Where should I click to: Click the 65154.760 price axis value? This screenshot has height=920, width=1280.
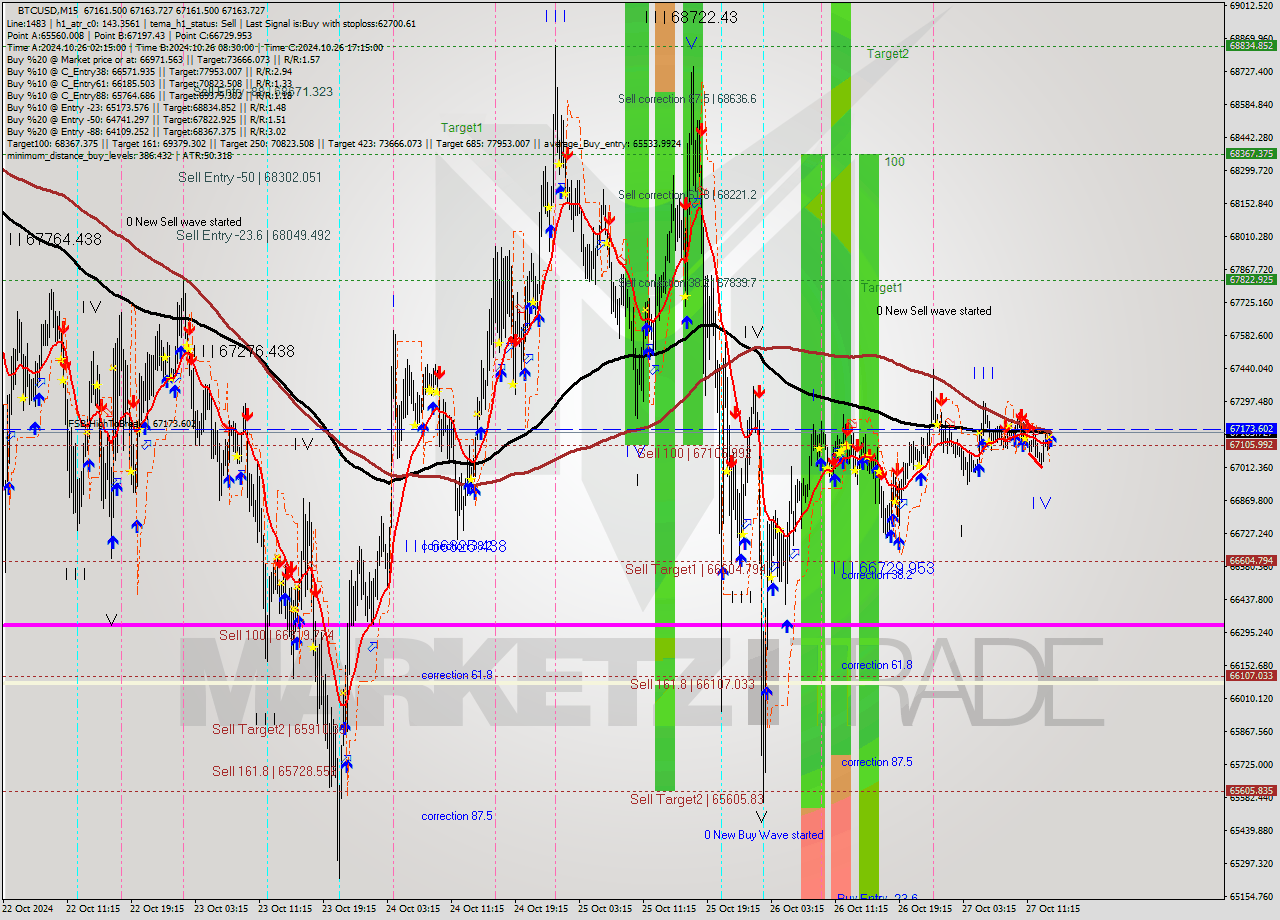point(1251,896)
